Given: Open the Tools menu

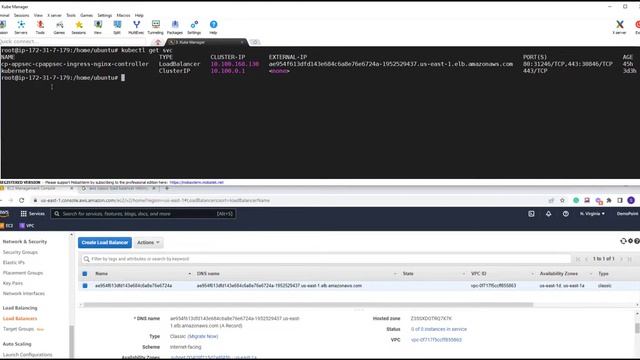Looking at the screenshot, I should pyautogui.click(x=71, y=15).
